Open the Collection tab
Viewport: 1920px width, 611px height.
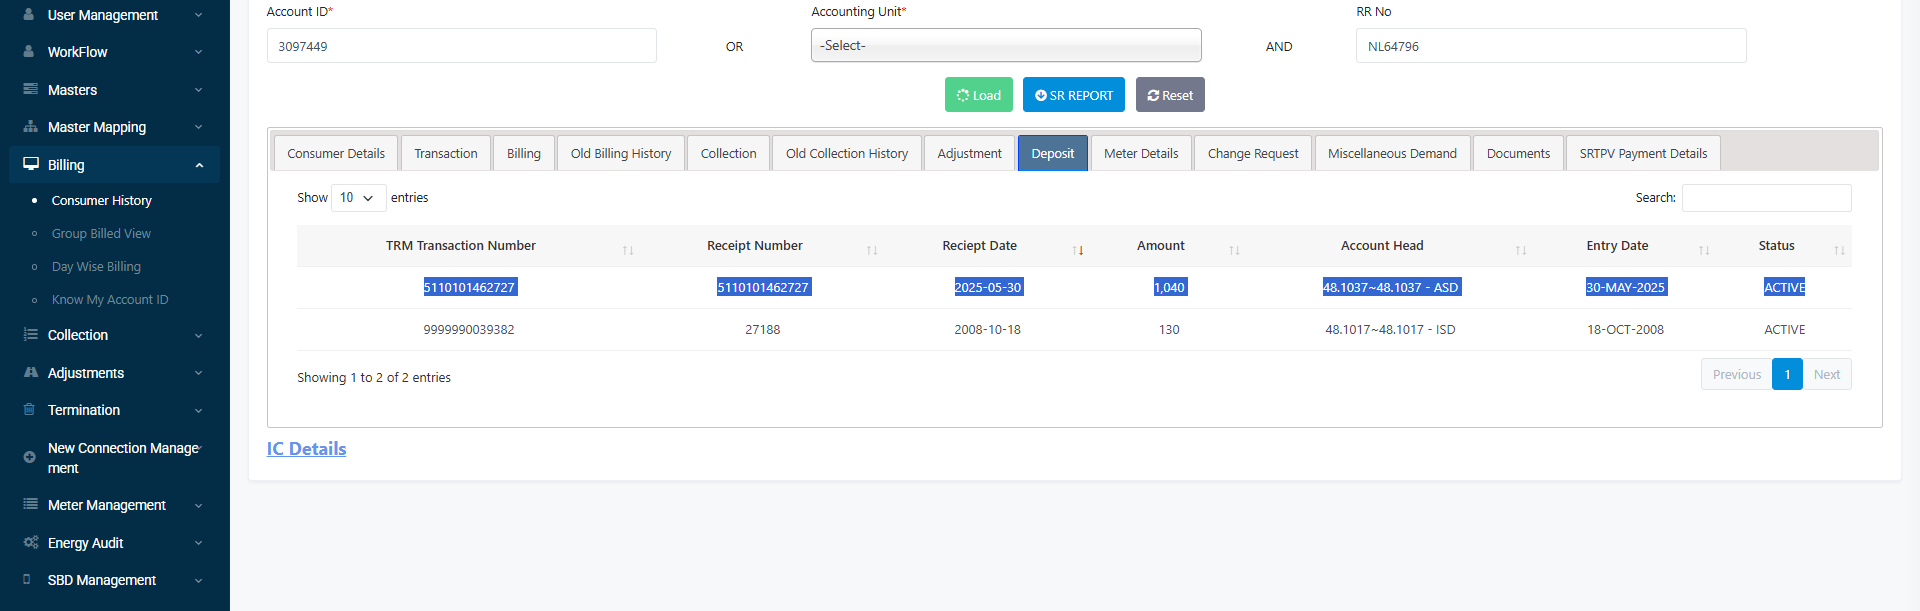[729, 153]
